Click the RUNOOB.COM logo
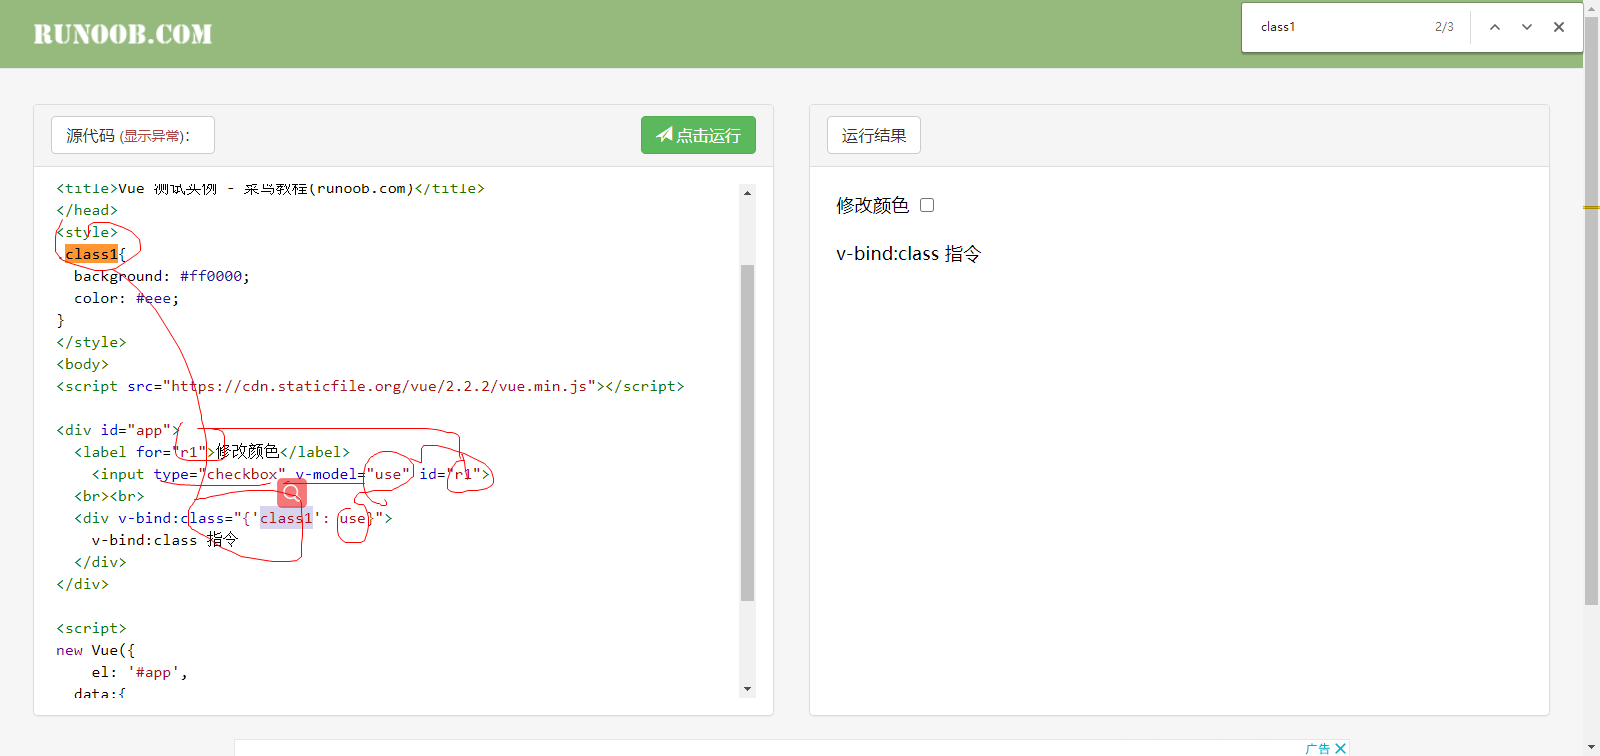This screenshot has width=1600, height=756. coord(123,34)
